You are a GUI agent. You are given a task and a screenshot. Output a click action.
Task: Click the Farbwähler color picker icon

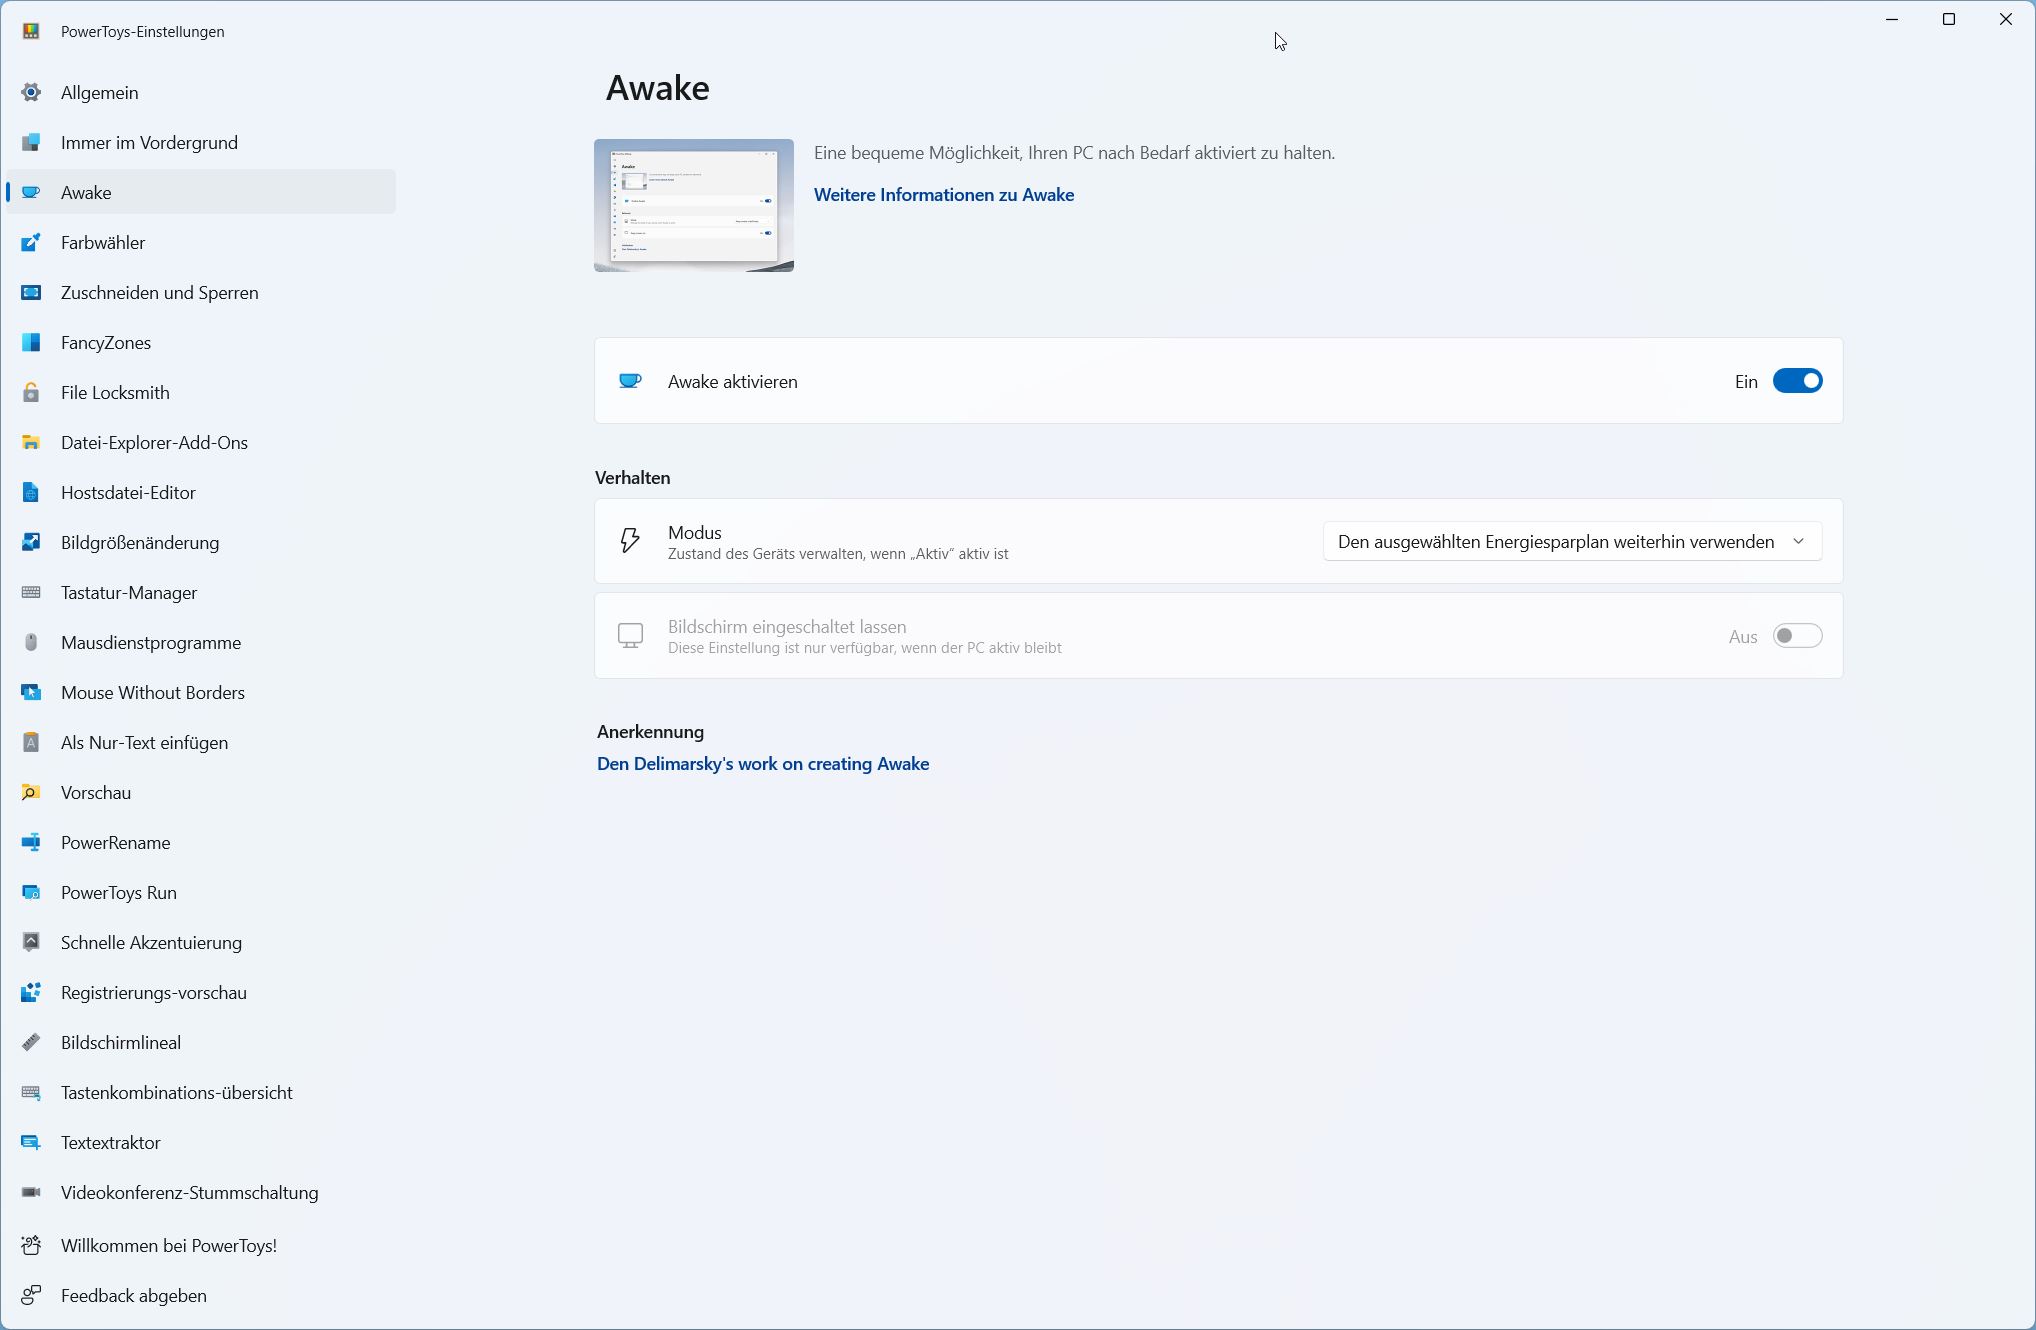(x=31, y=243)
